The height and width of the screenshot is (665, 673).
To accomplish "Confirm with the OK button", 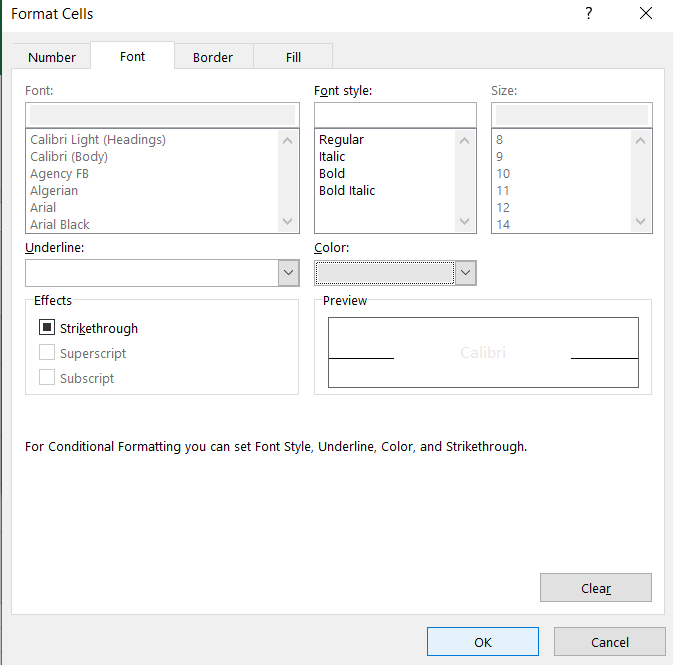I will 482,642.
